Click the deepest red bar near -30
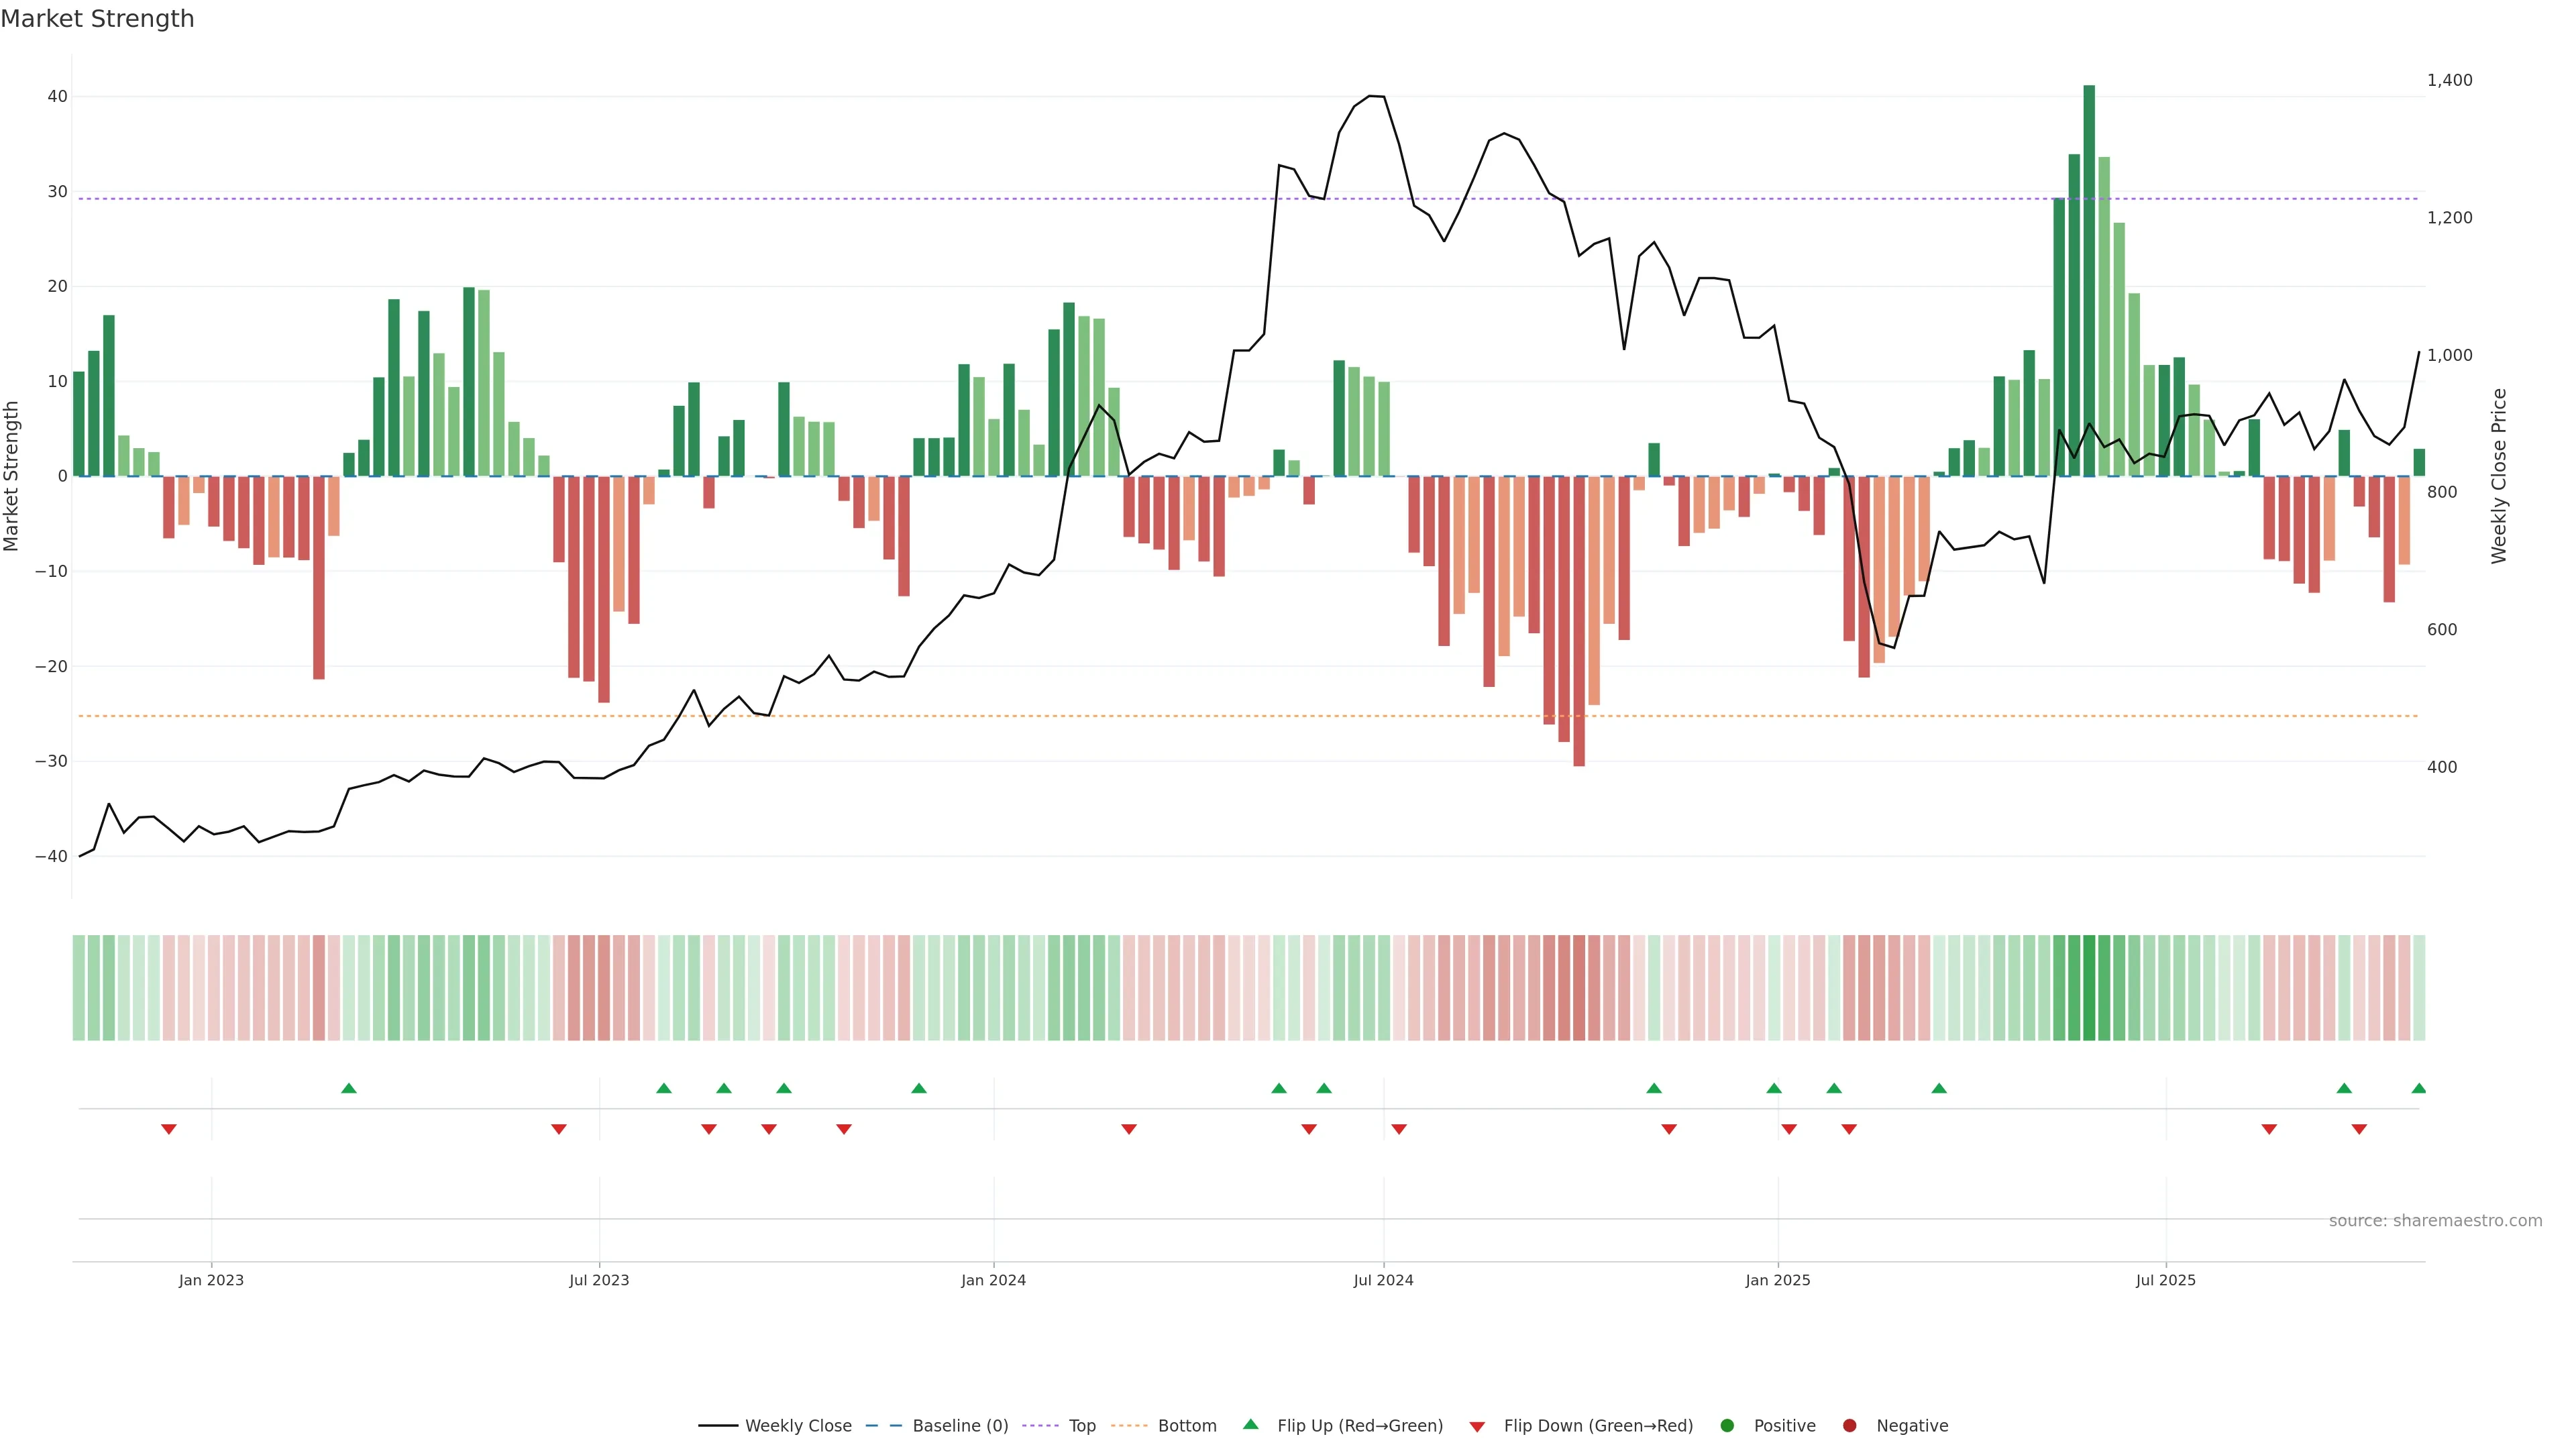 pos(1579,620)
